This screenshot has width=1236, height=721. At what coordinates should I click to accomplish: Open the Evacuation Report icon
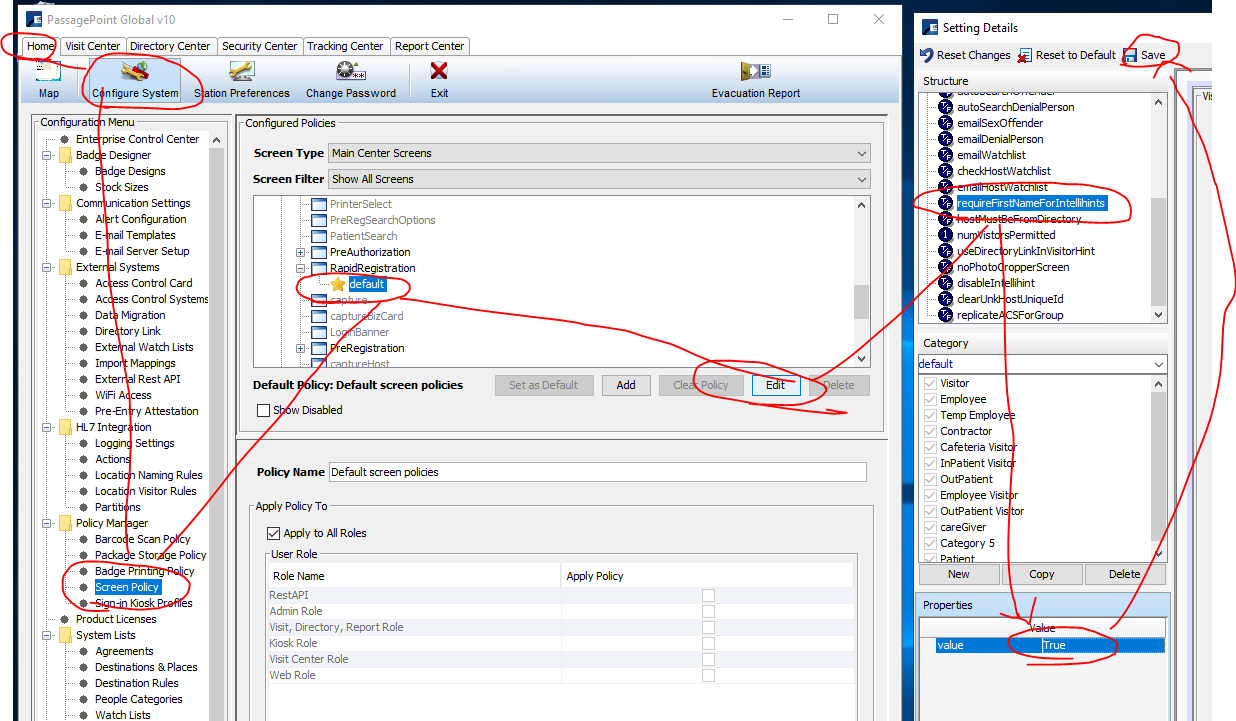tap(755, 72)
